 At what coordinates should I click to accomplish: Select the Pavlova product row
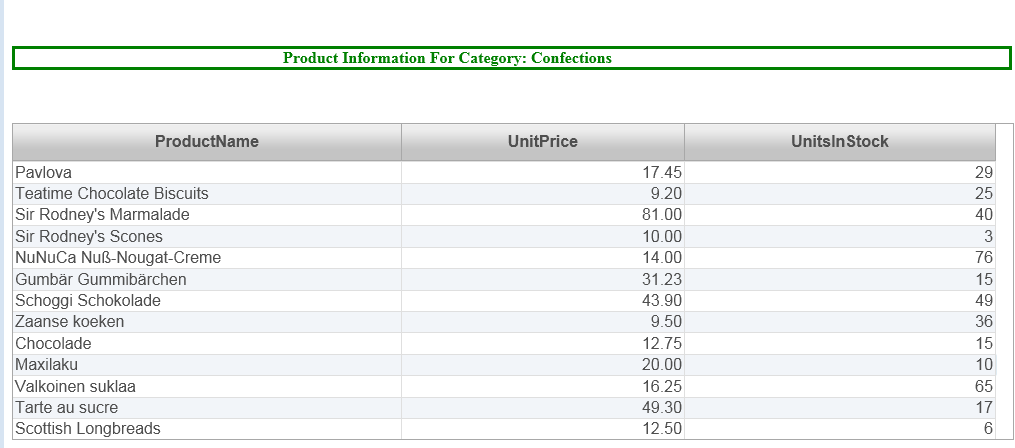point(44,173)
